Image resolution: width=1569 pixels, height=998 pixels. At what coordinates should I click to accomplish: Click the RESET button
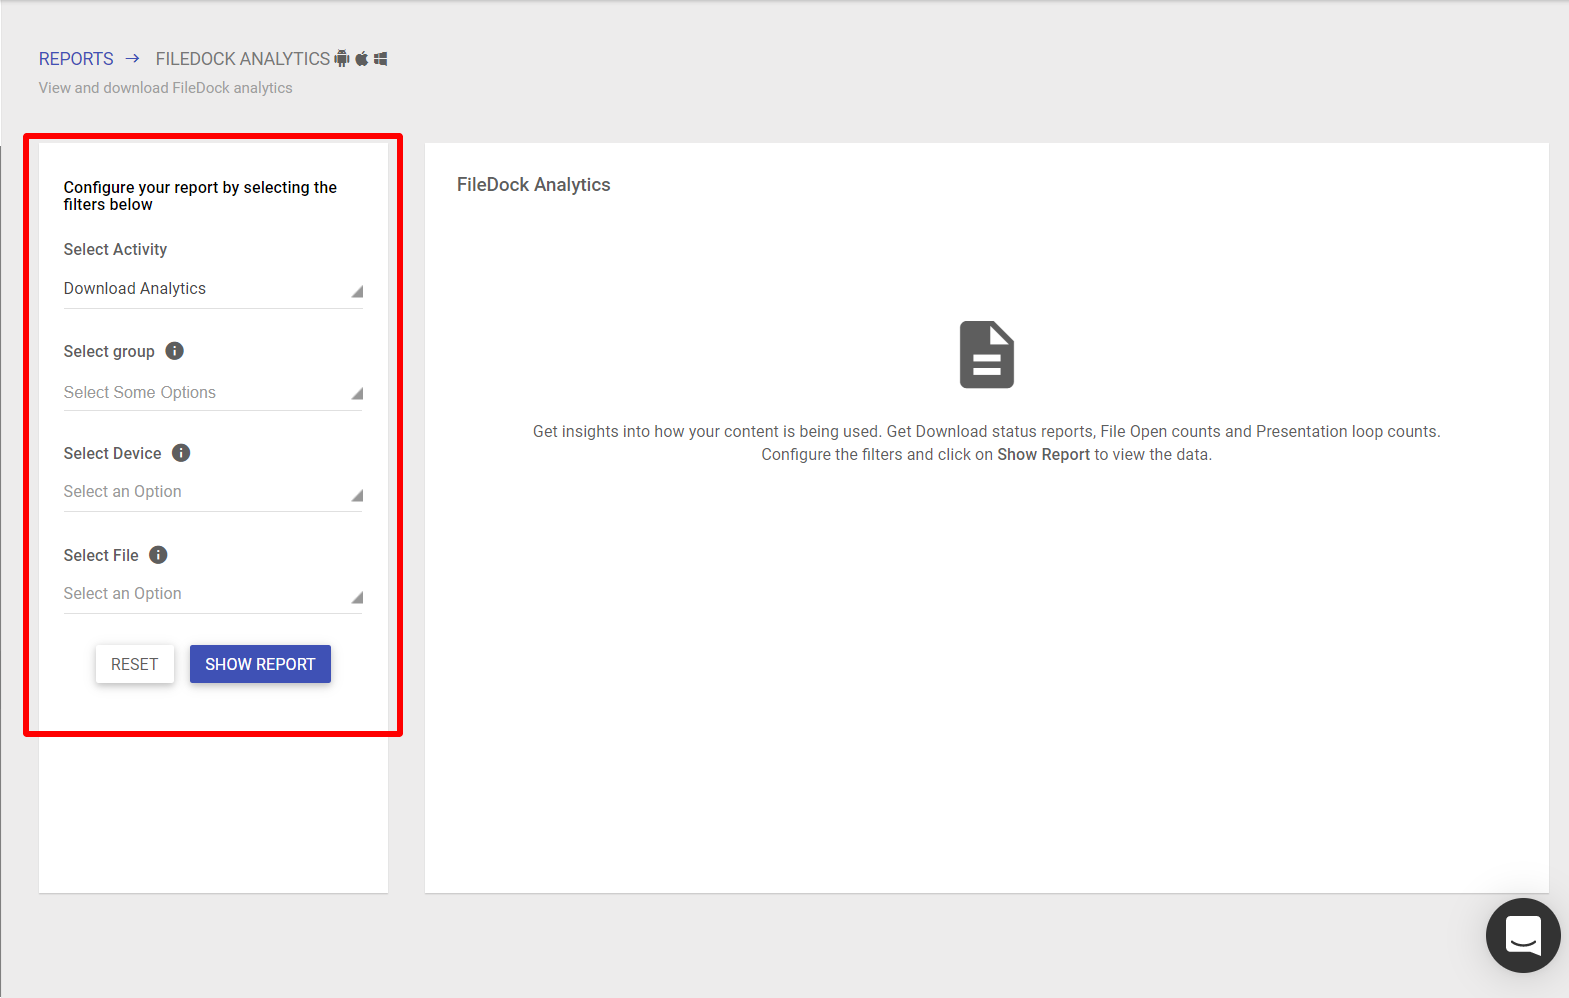135,664
